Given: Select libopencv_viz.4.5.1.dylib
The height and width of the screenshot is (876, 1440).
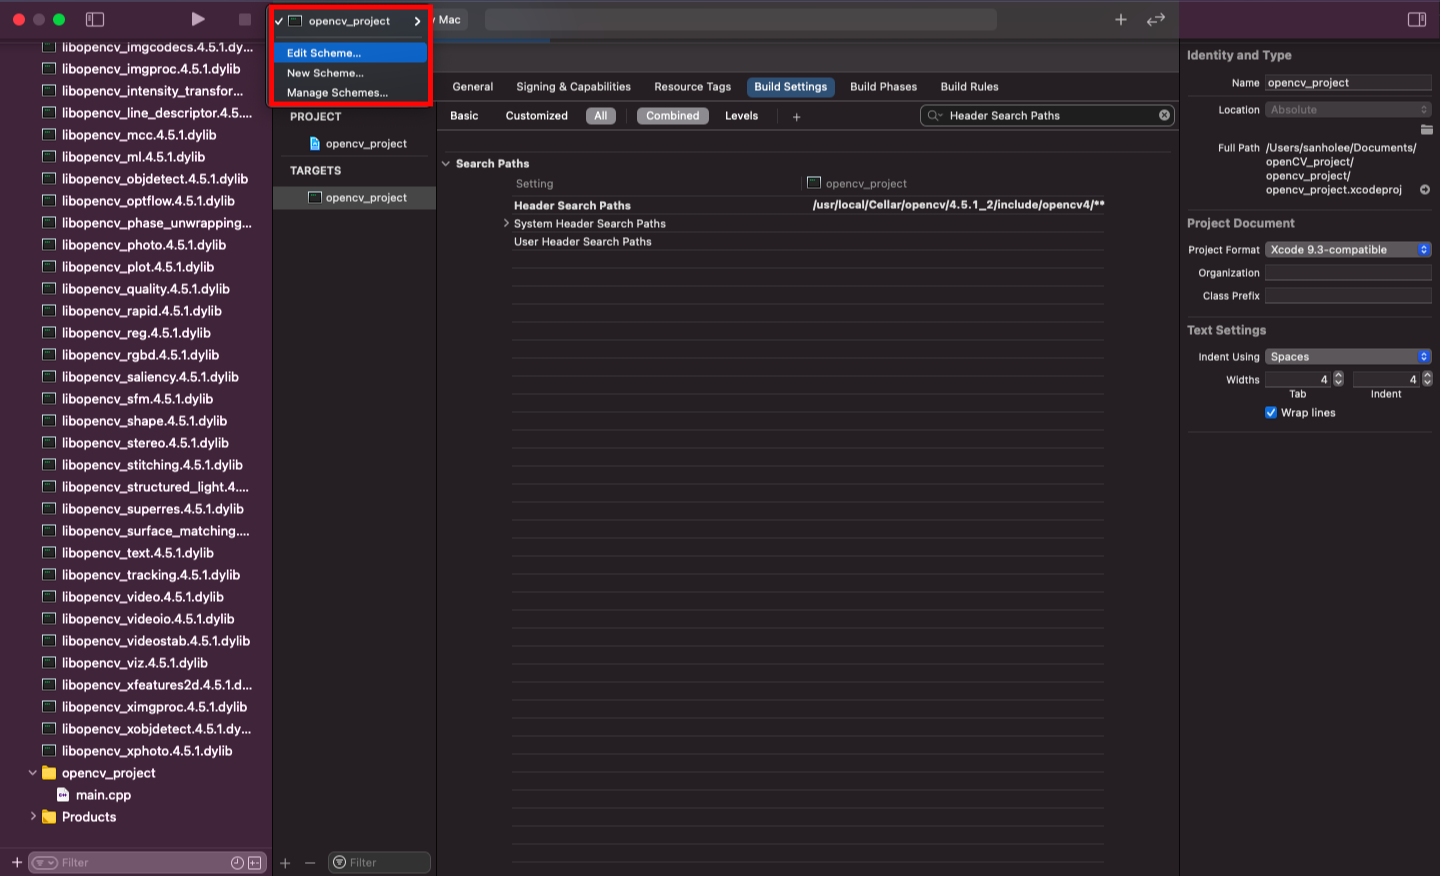Looking at the screenshot, I should [135, 663].
